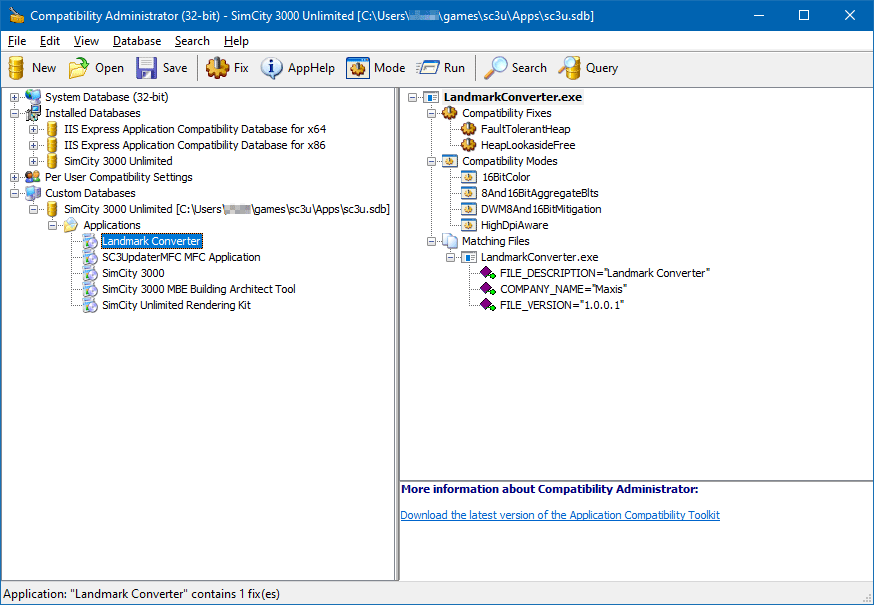Click the Per User Compatibility Settings icon

pos(33,177)
